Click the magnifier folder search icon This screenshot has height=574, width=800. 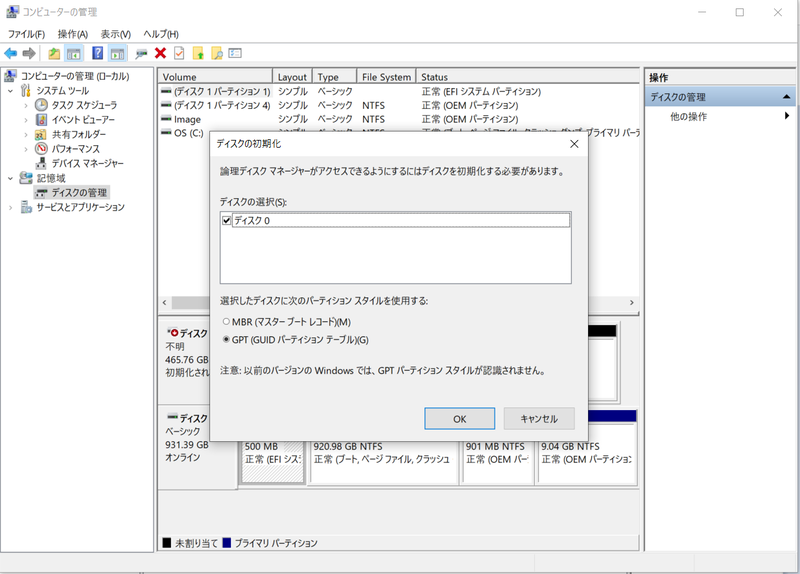(x=217, y=53)
